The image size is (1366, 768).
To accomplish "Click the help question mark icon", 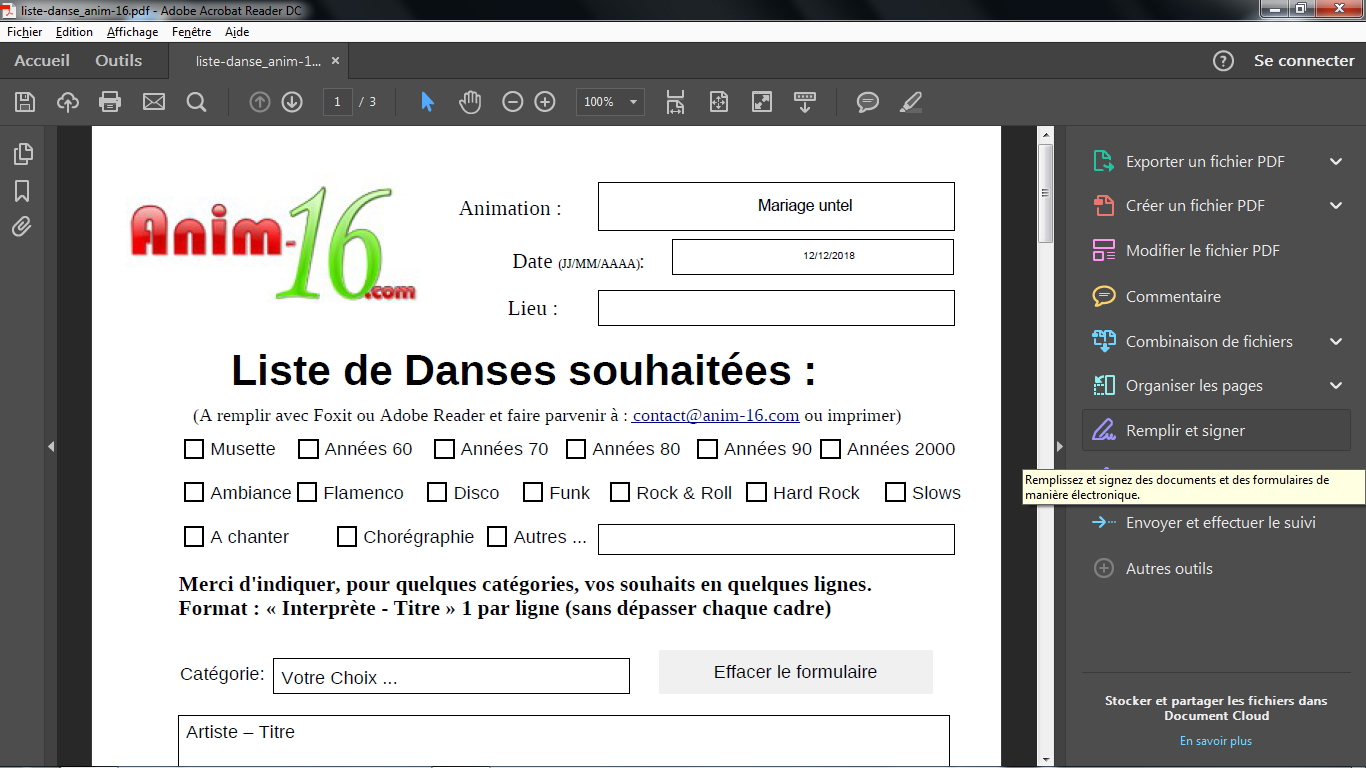I will (1223, 61).
